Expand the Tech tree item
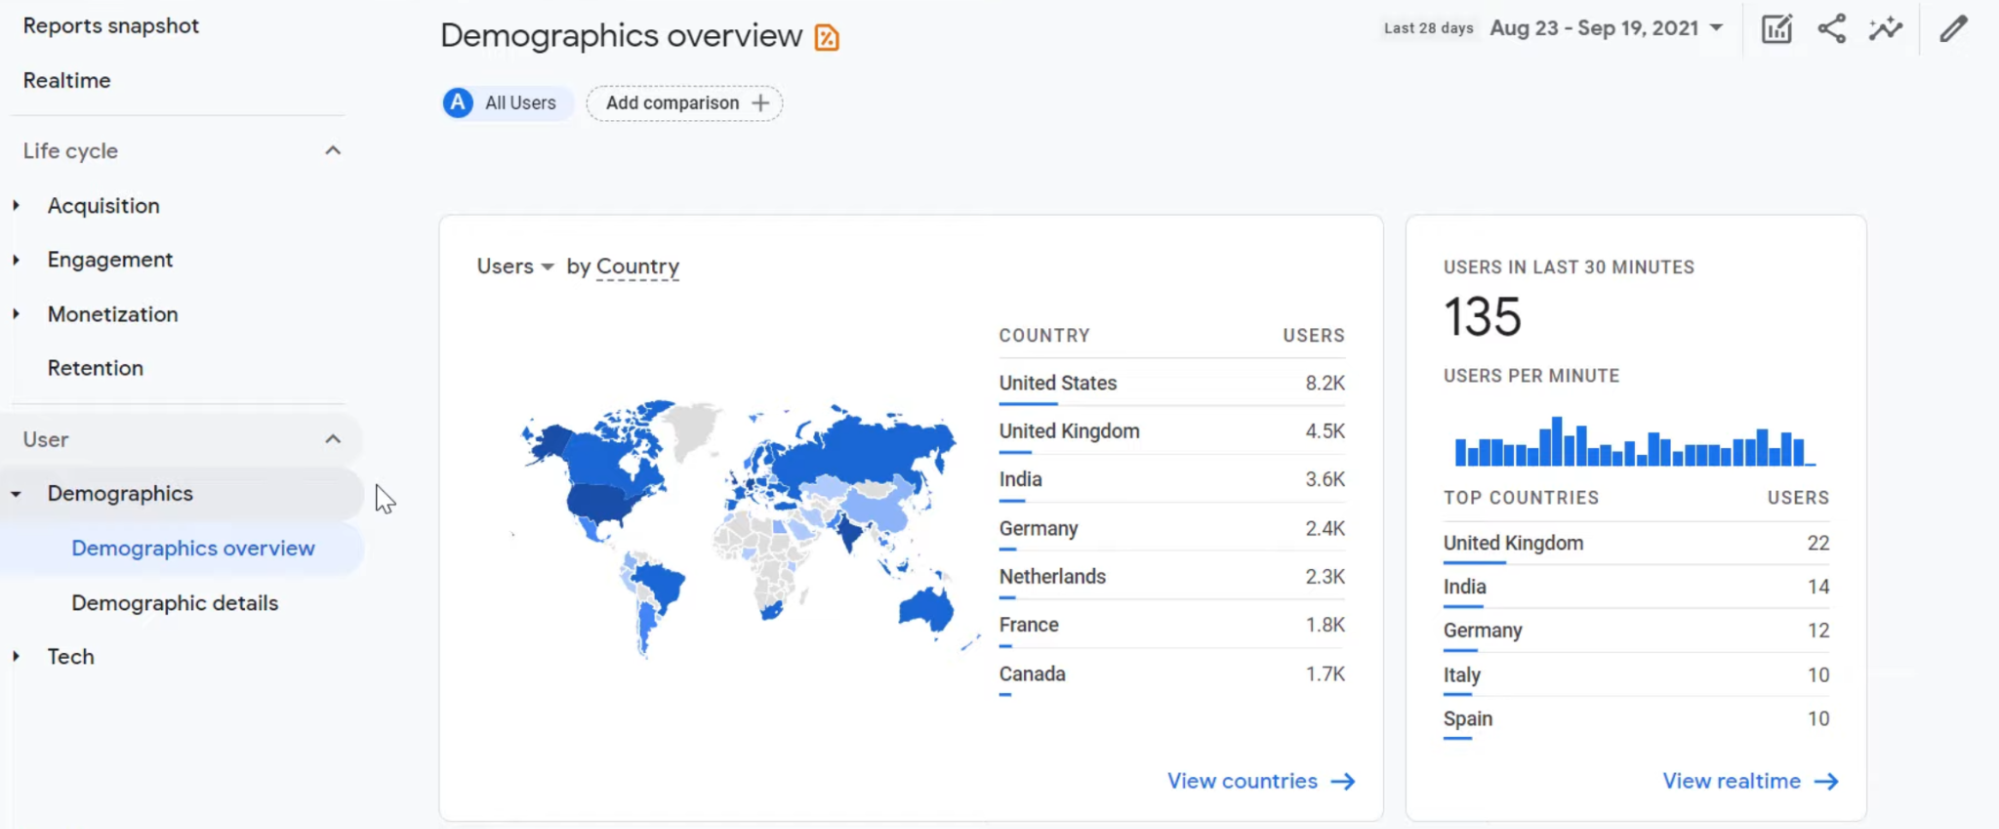 click(16, 657)
